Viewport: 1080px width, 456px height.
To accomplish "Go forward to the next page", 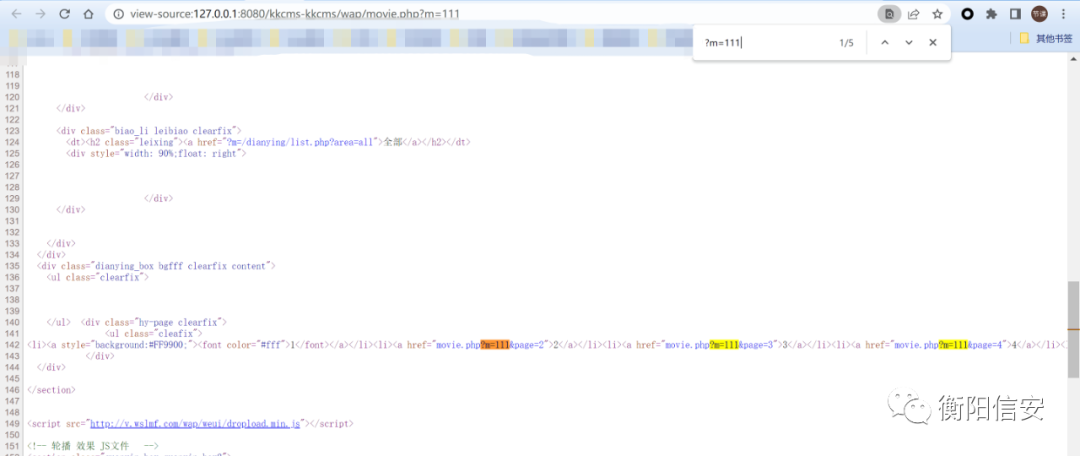I will click(41, 14).
